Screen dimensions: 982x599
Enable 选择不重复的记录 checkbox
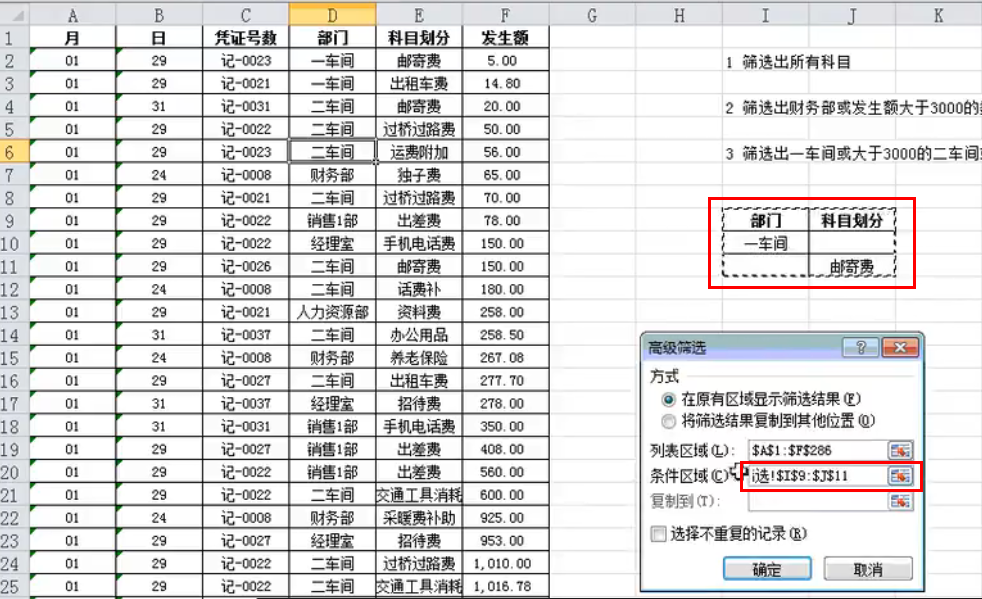click(x=658, y=534)
